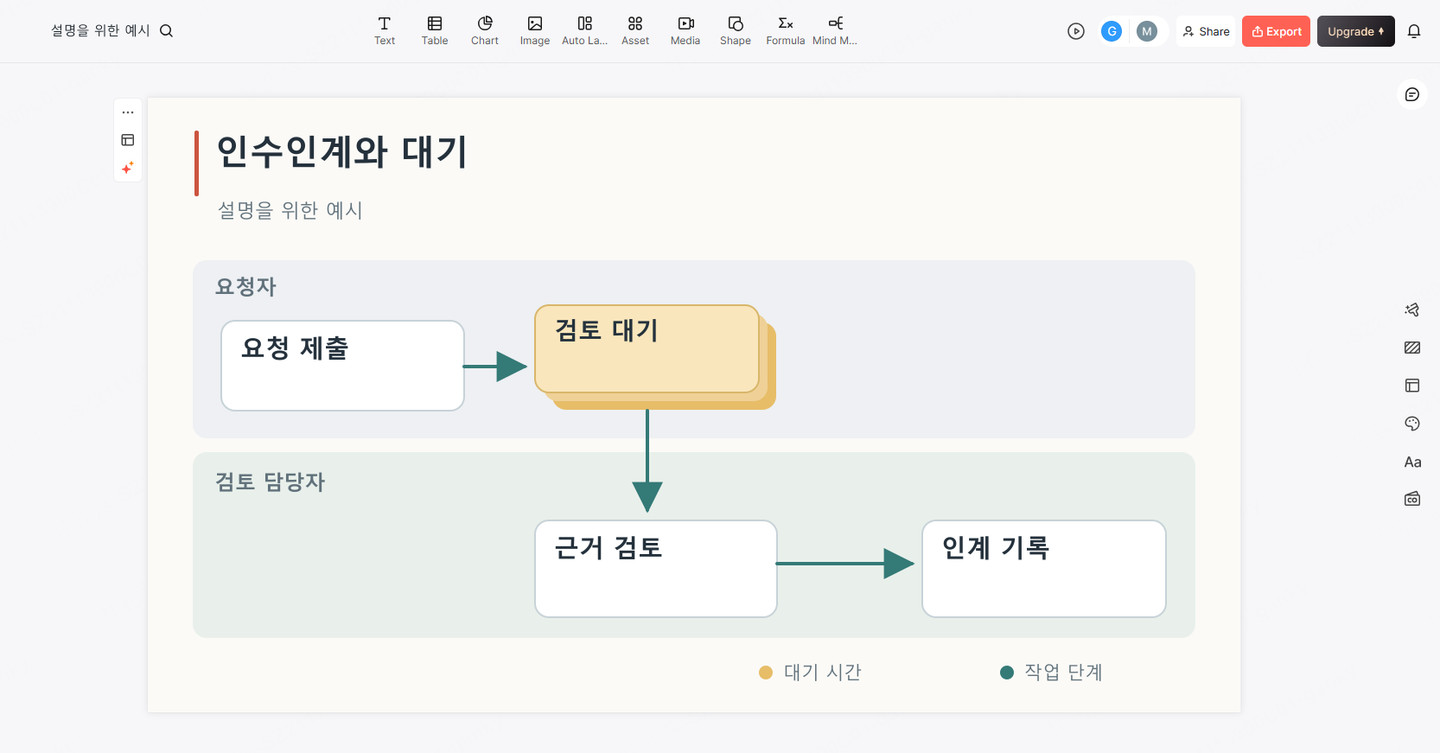Click the layout icon under the three-dot menu

coord(128,140)
